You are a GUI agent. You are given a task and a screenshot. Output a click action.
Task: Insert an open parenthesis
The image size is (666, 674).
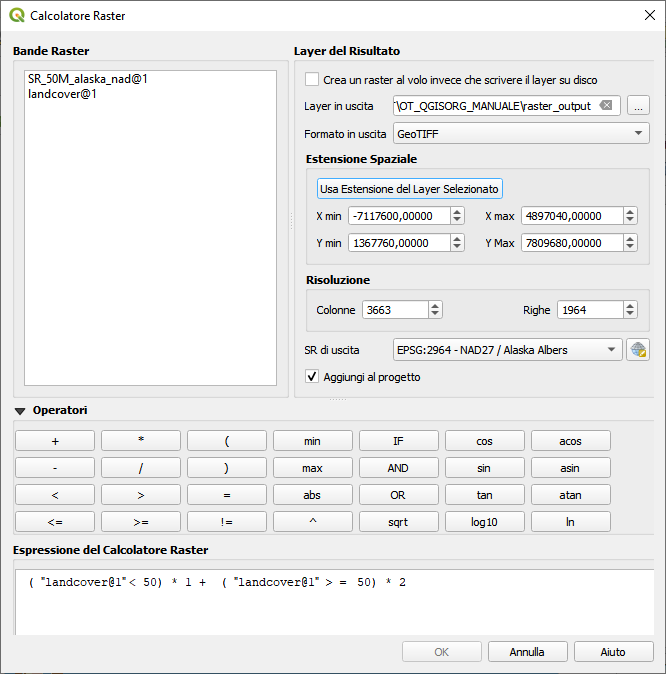tap(227, 441)
